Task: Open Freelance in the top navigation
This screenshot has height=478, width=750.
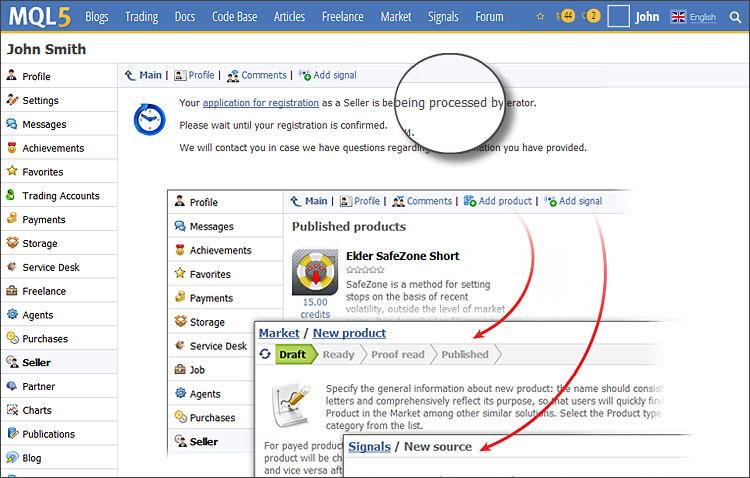Action: (x=342, y=17)
